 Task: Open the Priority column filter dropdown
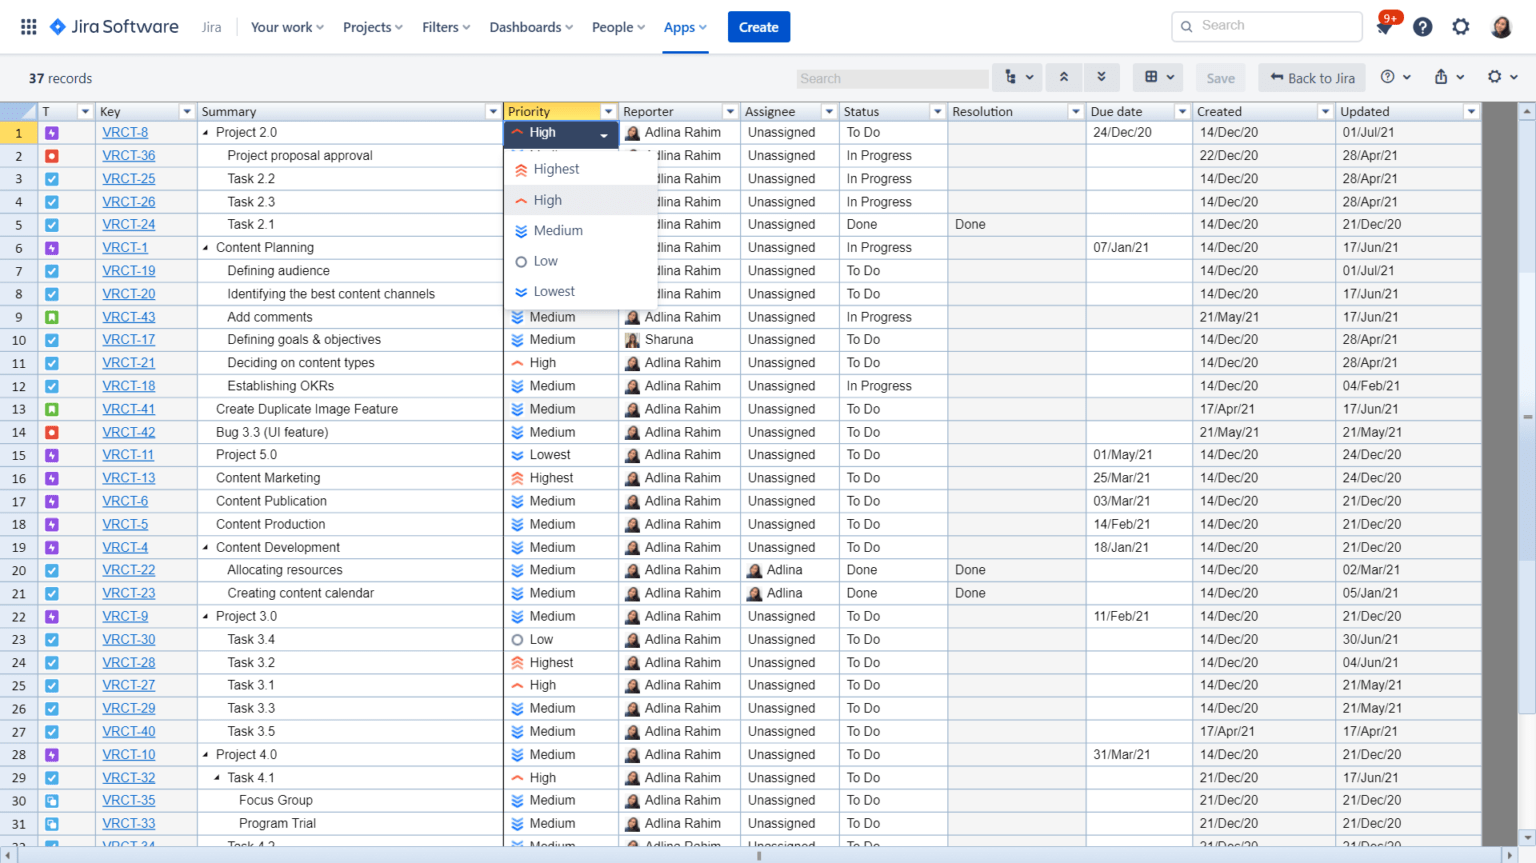608,111
